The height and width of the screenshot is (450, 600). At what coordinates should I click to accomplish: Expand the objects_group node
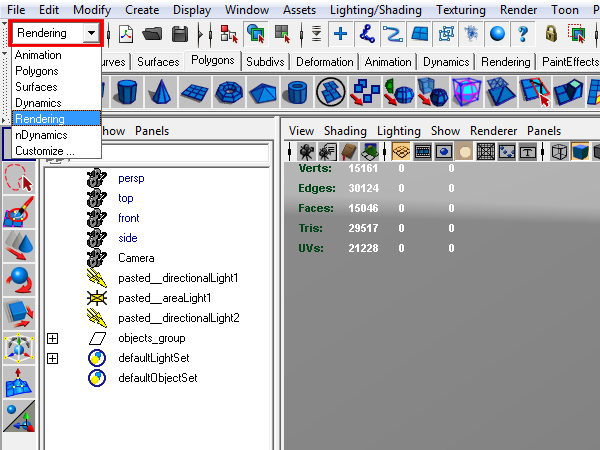pyautogui.click(x=52, y=338)
